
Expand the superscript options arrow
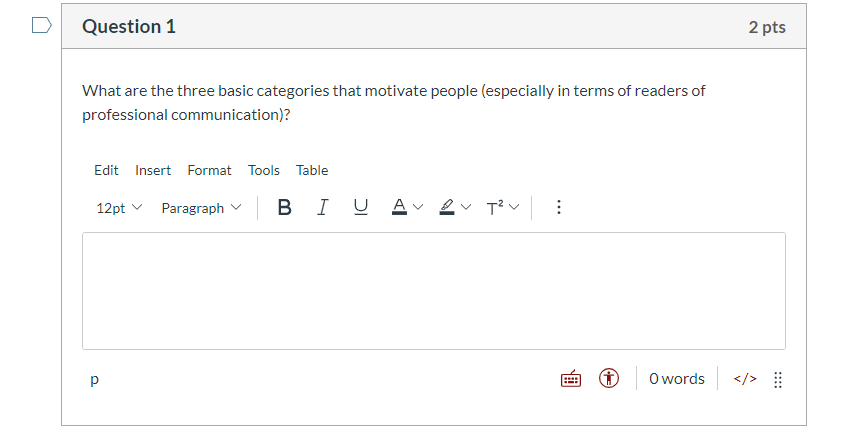pos(514,207)
